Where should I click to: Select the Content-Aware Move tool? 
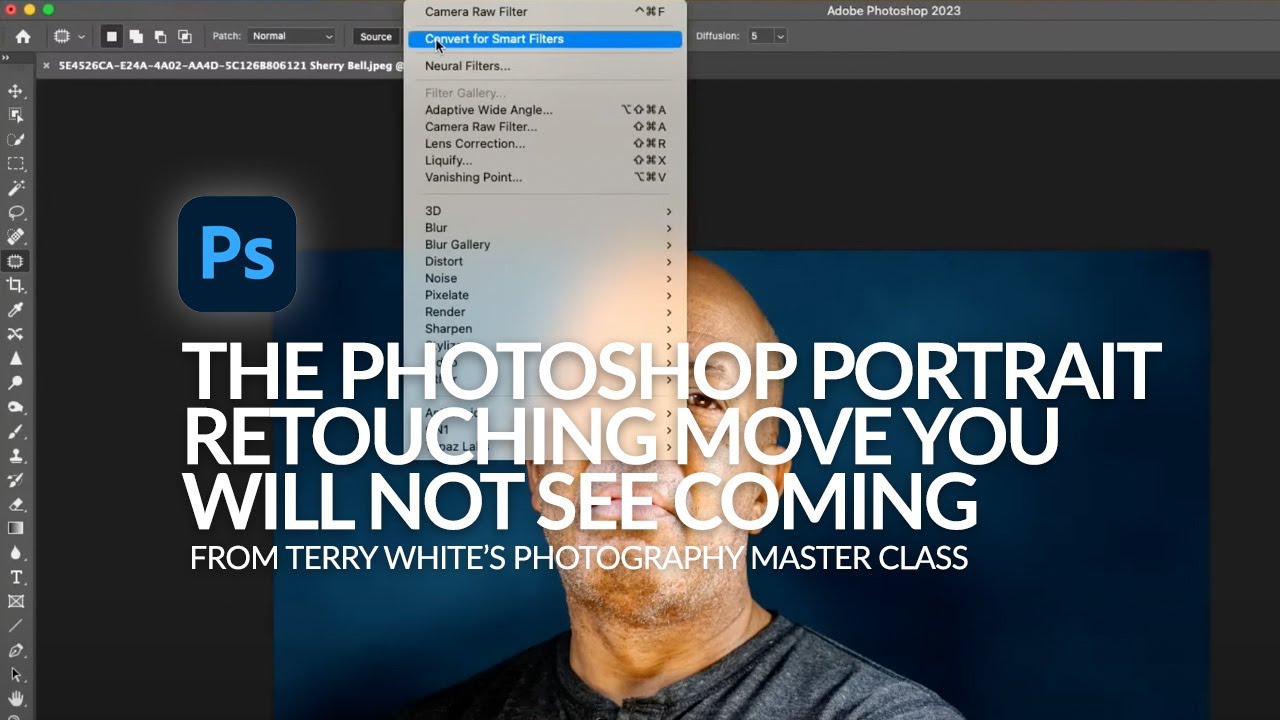point(16,334)
